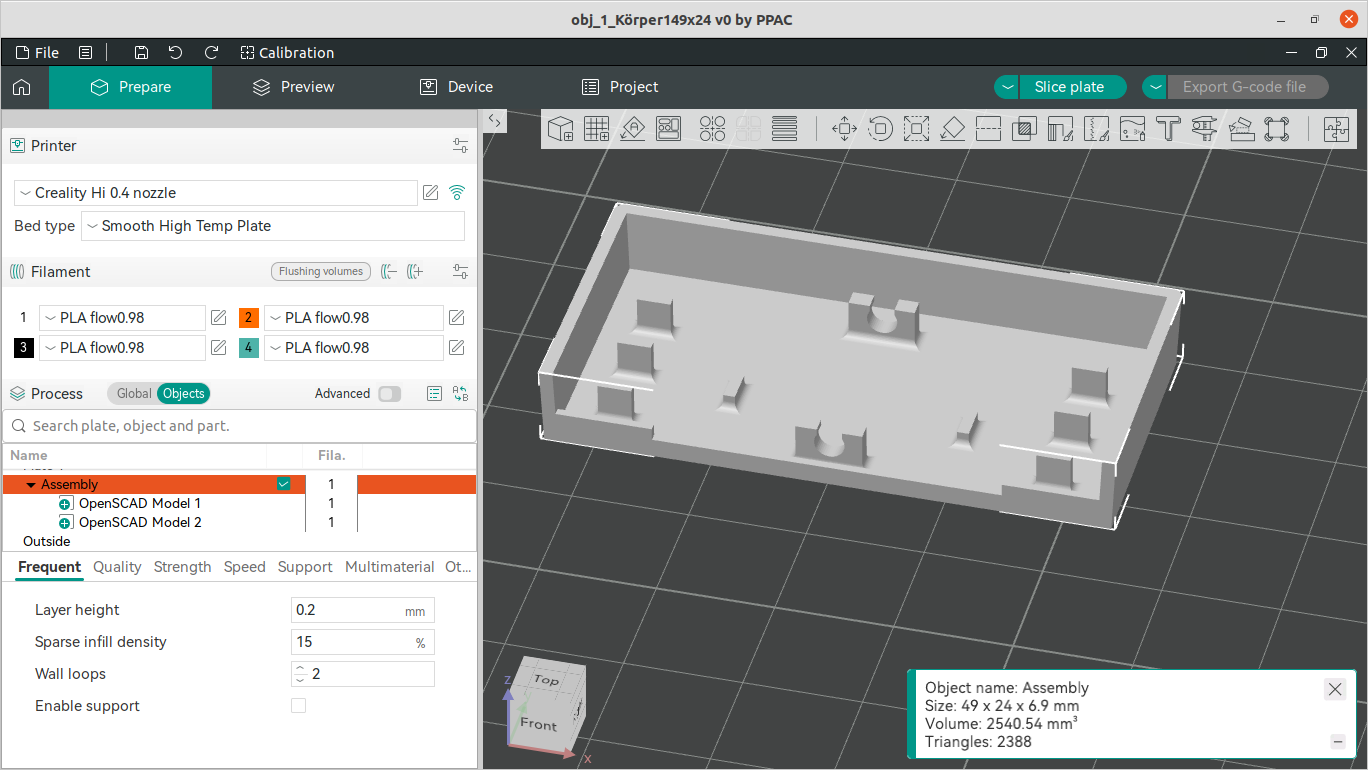This screenshot has height=770, width=1368.
Task: Uncheck the Assembly row checkbox
Action: click(284, 484)
